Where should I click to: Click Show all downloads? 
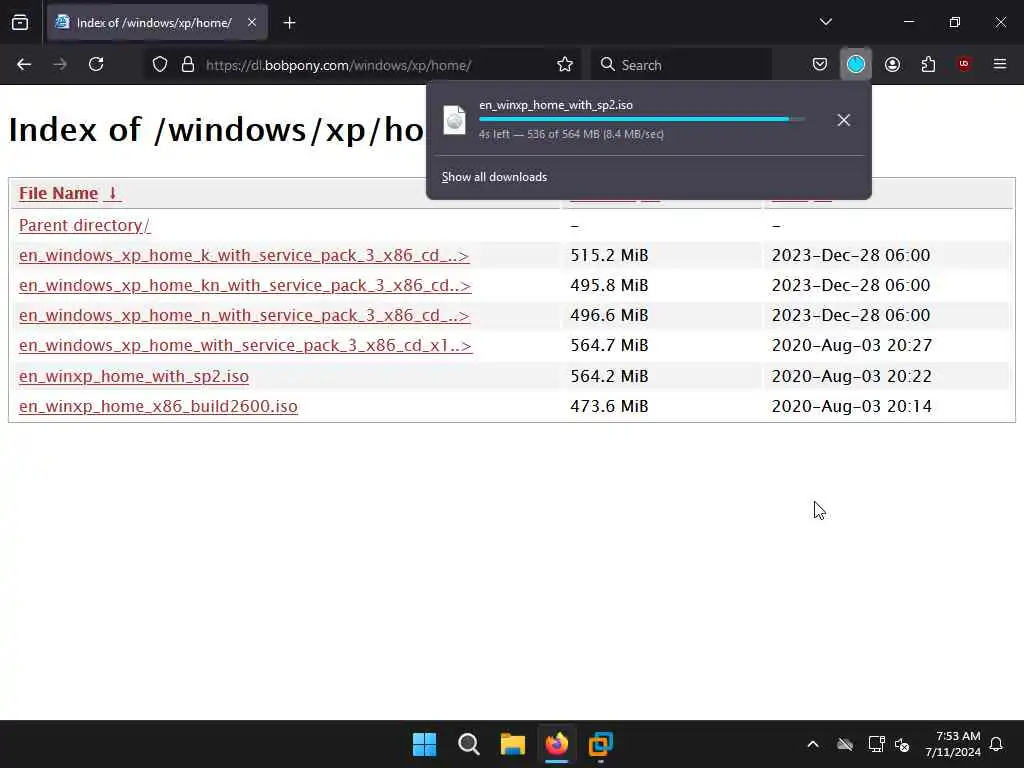tap(494, 177)
